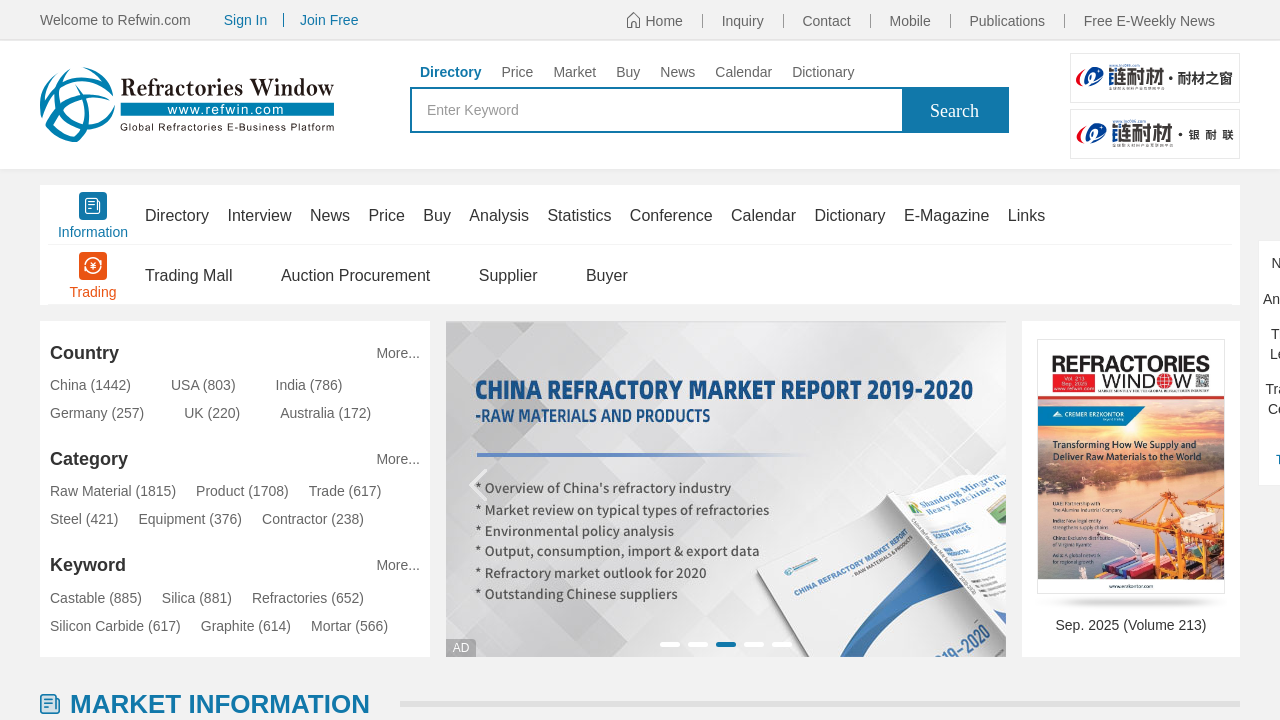Expand More in Category section
The image size is (1280, 720).
[398, 459]
